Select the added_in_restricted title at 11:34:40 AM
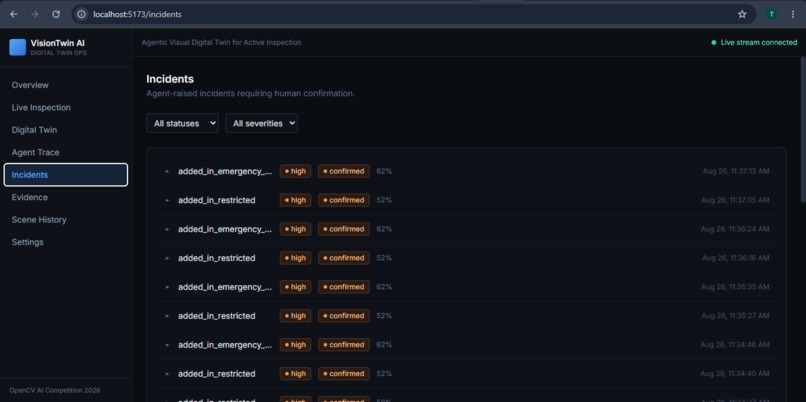The height and width of the screenshot is (402, 806). pyautogui.click(x=216, y=374)
